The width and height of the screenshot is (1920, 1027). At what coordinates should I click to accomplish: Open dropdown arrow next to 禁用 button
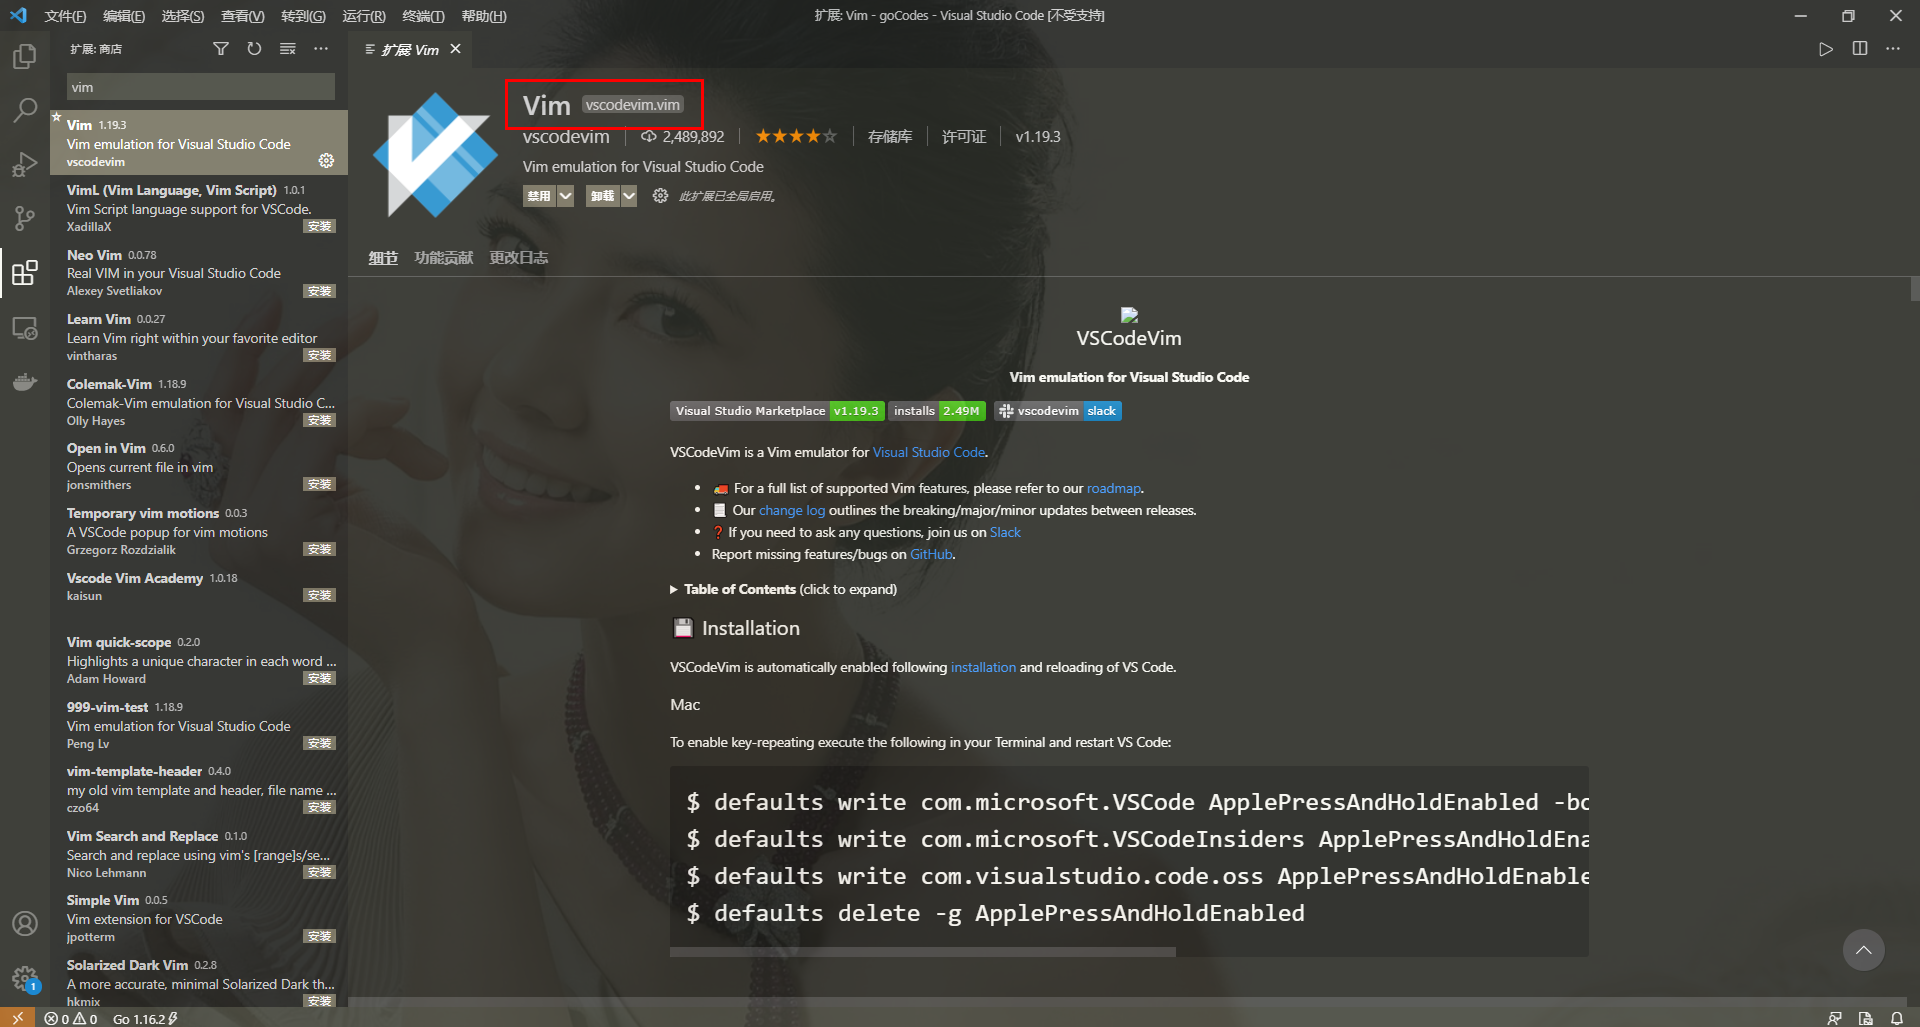coord(566,196)
